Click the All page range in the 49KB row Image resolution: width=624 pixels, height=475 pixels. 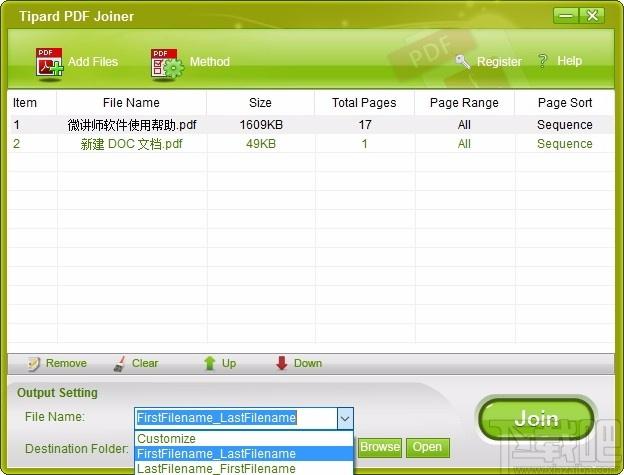[x=464, y=144]
